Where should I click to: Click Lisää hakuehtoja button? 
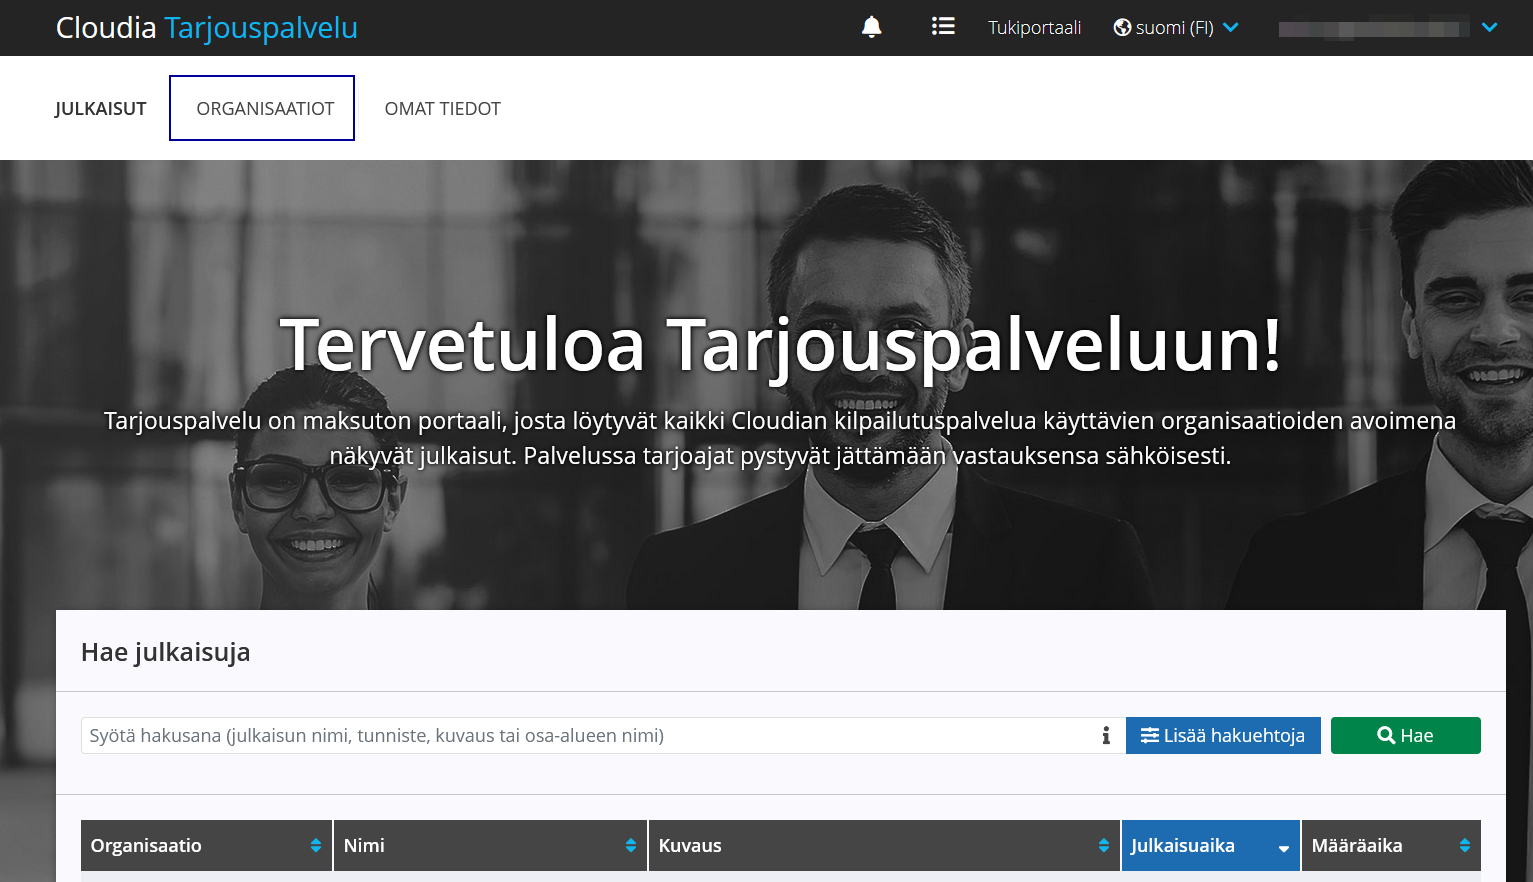[x=1223, y=736]
